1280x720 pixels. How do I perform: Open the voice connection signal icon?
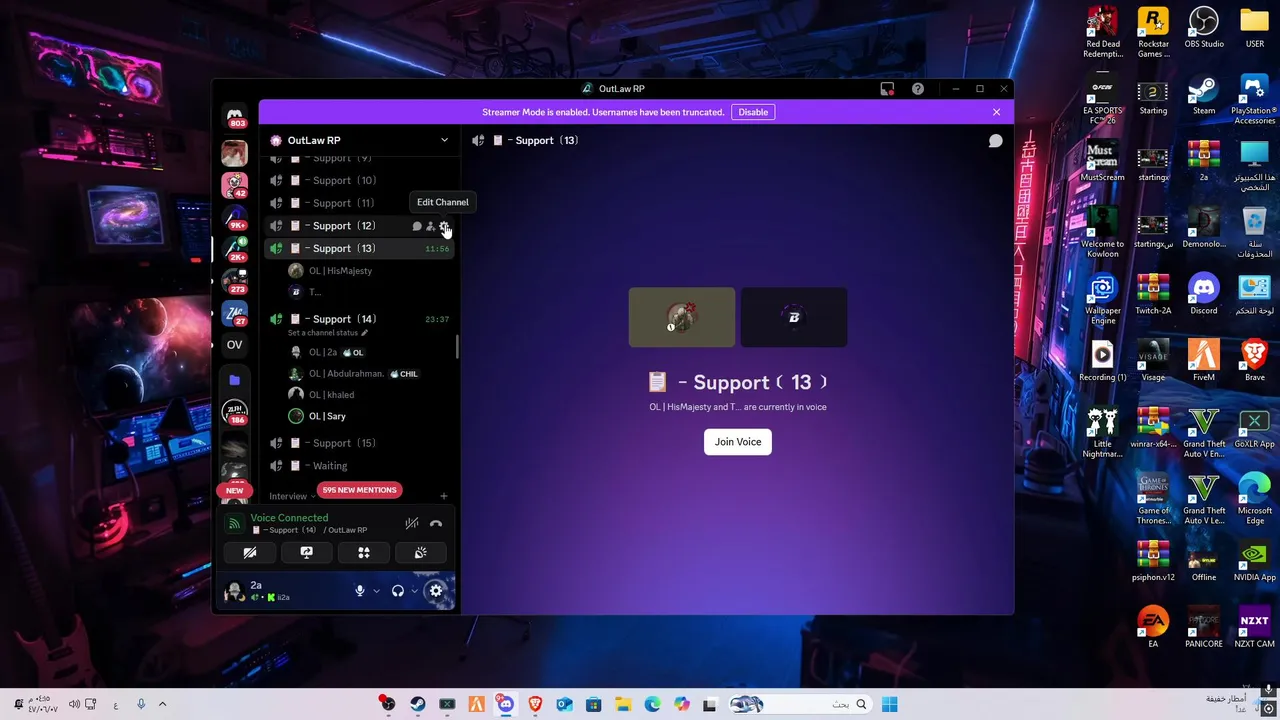[234, 523]
